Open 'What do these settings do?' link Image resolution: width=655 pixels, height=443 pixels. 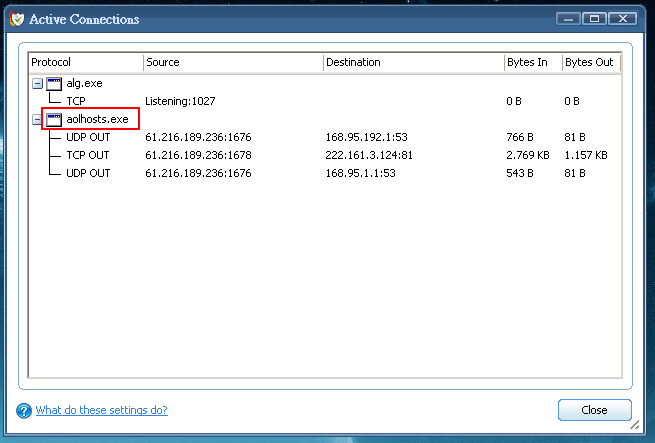click(x=102, y=410)
